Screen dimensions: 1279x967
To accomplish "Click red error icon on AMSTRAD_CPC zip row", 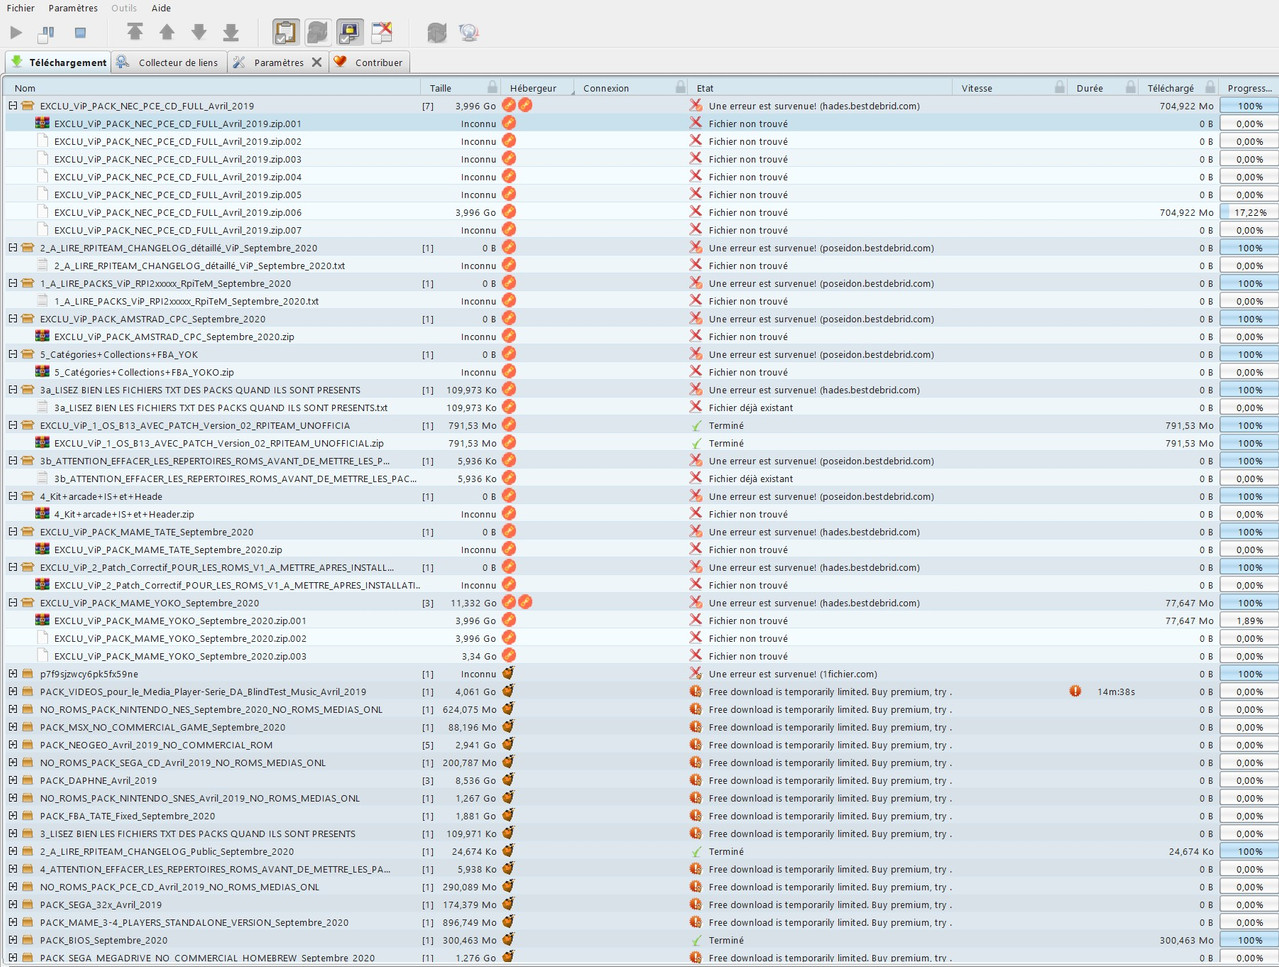I will 696,336.
